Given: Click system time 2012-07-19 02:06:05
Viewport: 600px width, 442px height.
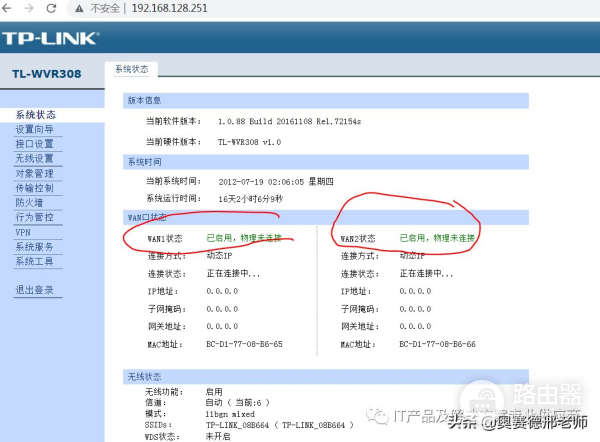Looking at the screenshot, I should point(276,182).
